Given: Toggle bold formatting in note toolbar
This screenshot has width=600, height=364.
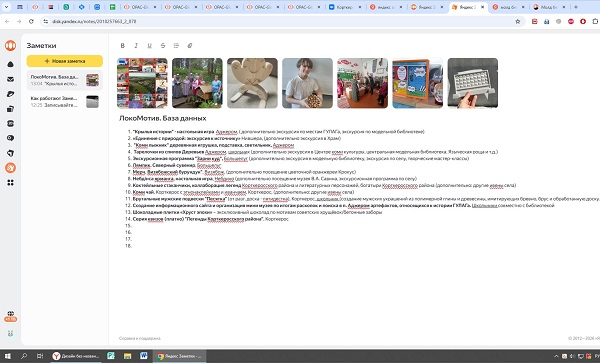Looking at the screenshot, I should (x=122, y=46).
